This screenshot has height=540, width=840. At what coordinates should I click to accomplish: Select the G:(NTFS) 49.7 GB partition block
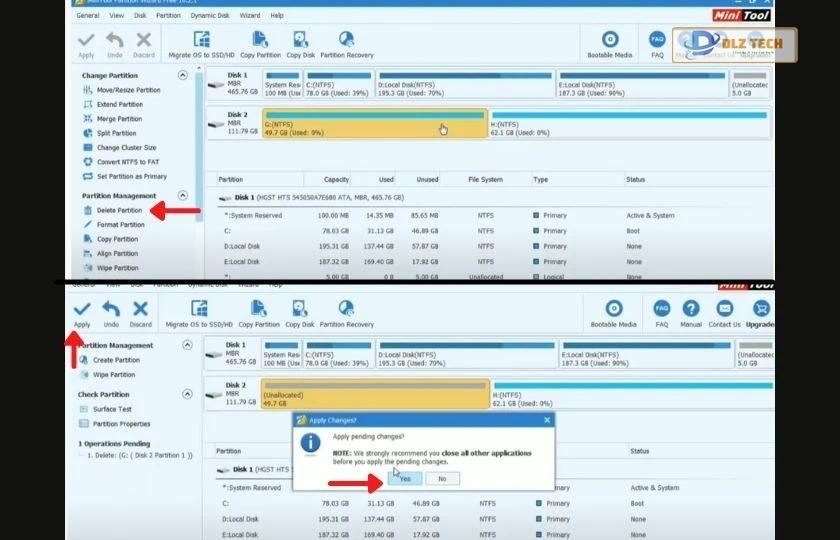click(375, 124)
